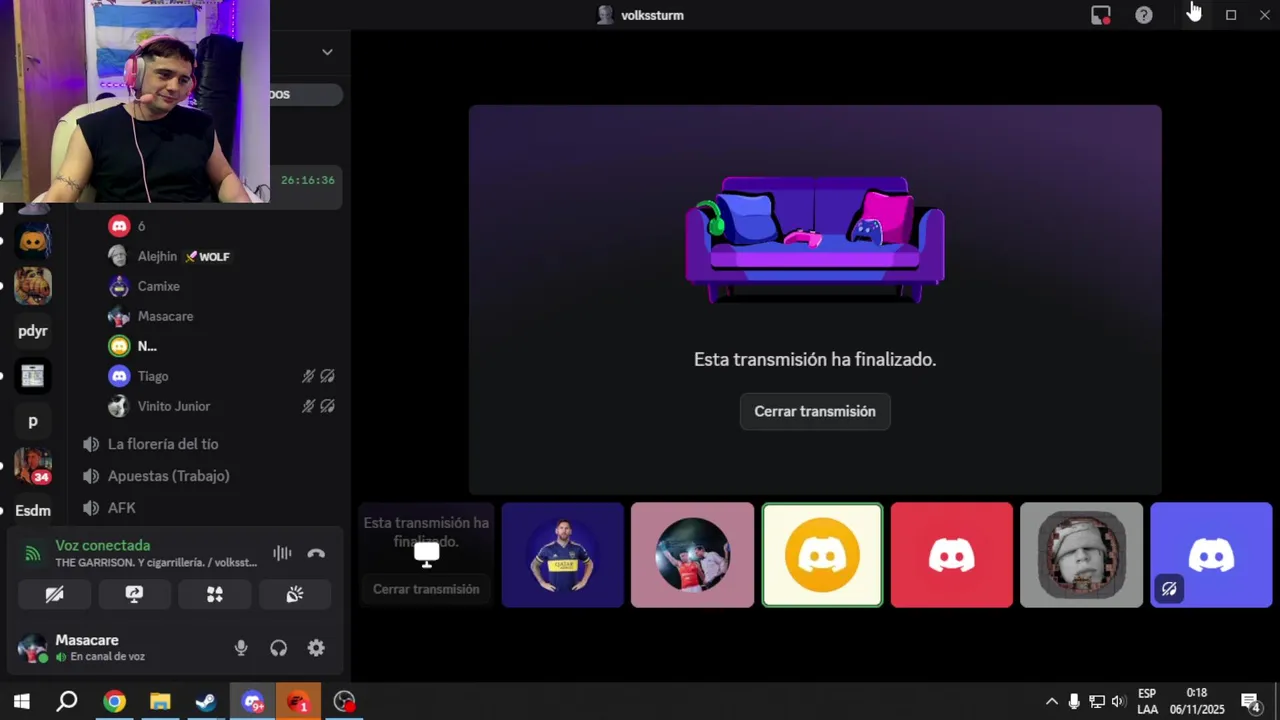
Task: Click Tiago's camera-off icon
Action: coord(327,376)
